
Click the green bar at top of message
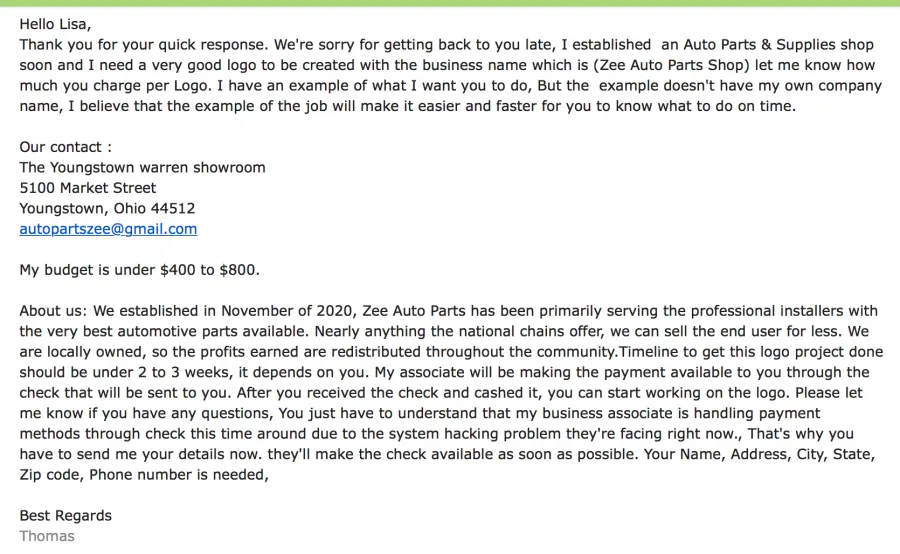(450, 3)
